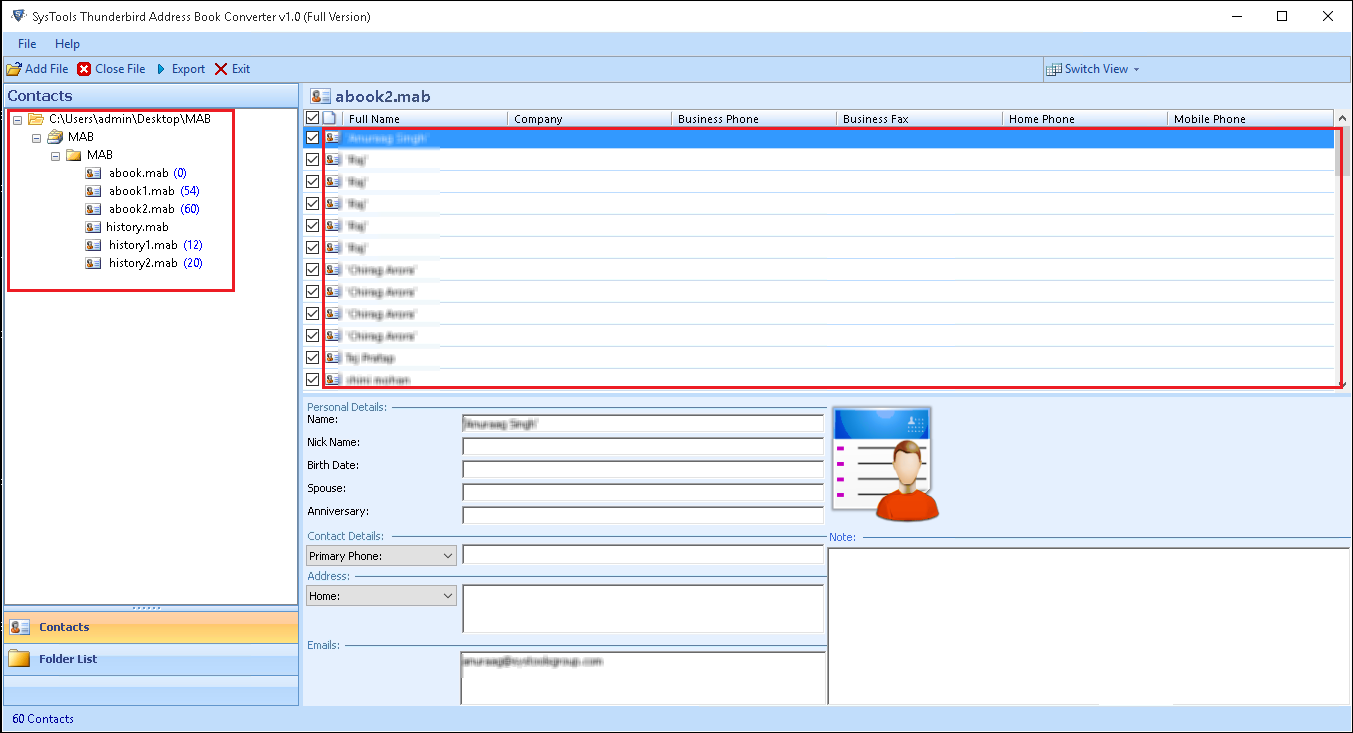Select history.mab in the tree
This screenshot has height=733, width=1353.
[137, 227]
